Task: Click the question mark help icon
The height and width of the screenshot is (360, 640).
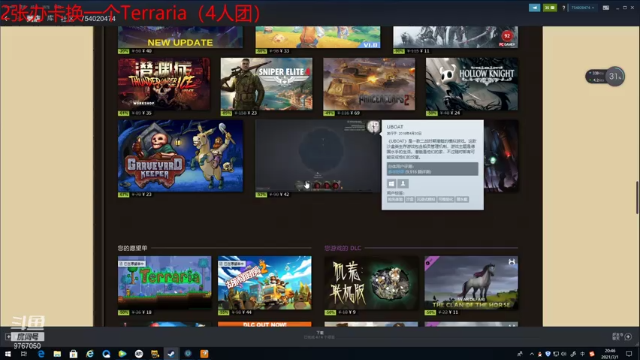Action: coord(564,8)
